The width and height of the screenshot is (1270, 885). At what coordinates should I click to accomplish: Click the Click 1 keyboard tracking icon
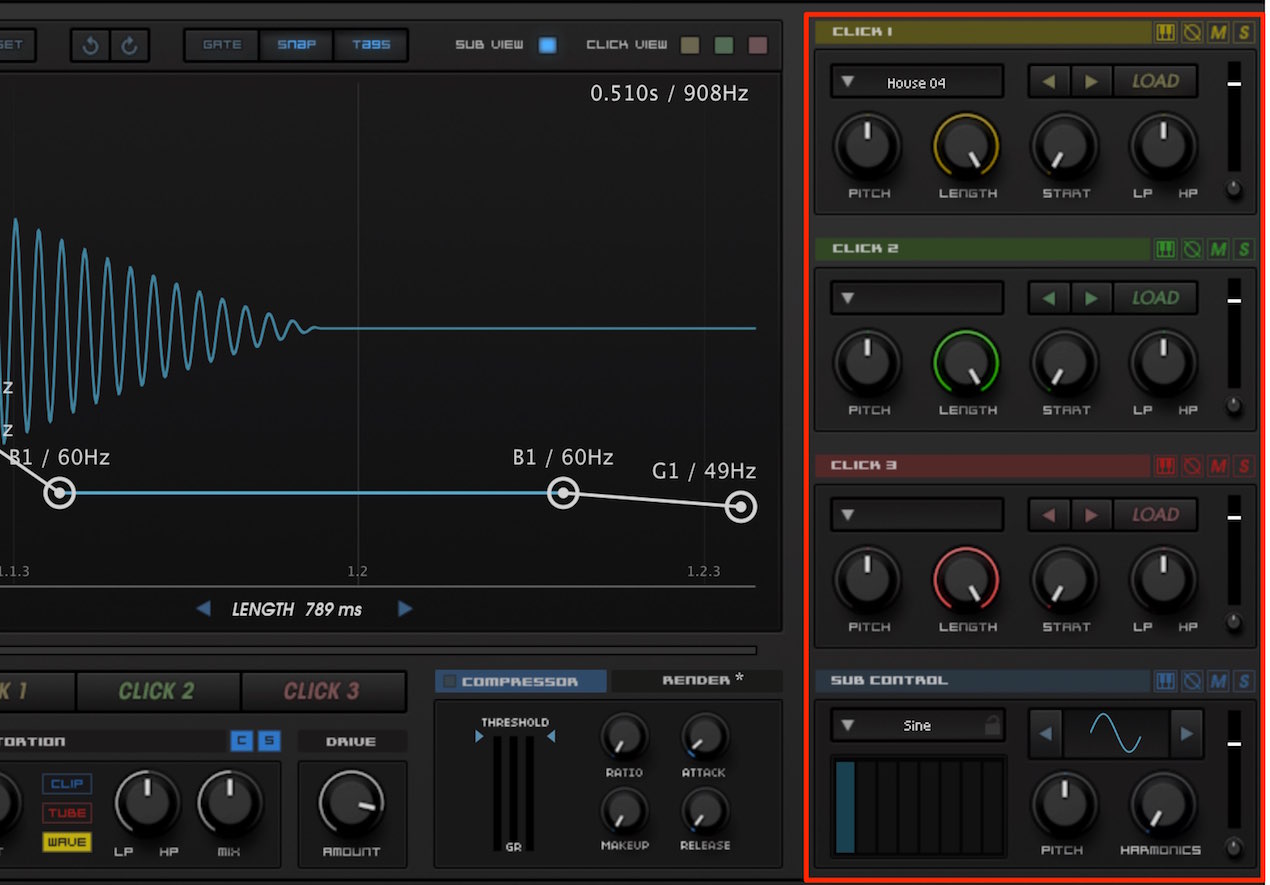1165,32
